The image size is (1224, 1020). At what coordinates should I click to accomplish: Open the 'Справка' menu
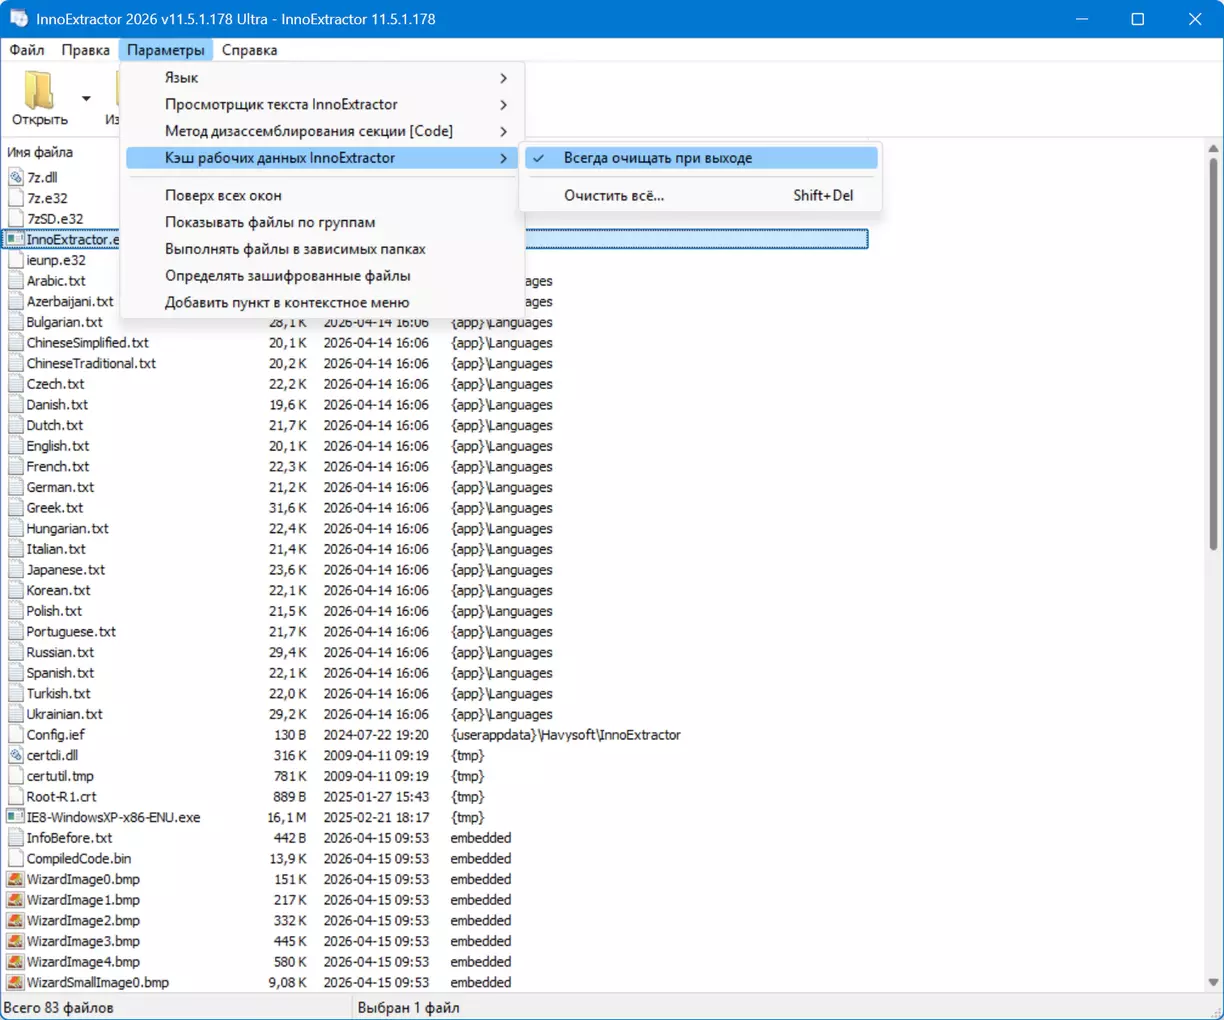click(x=249, y=50)
